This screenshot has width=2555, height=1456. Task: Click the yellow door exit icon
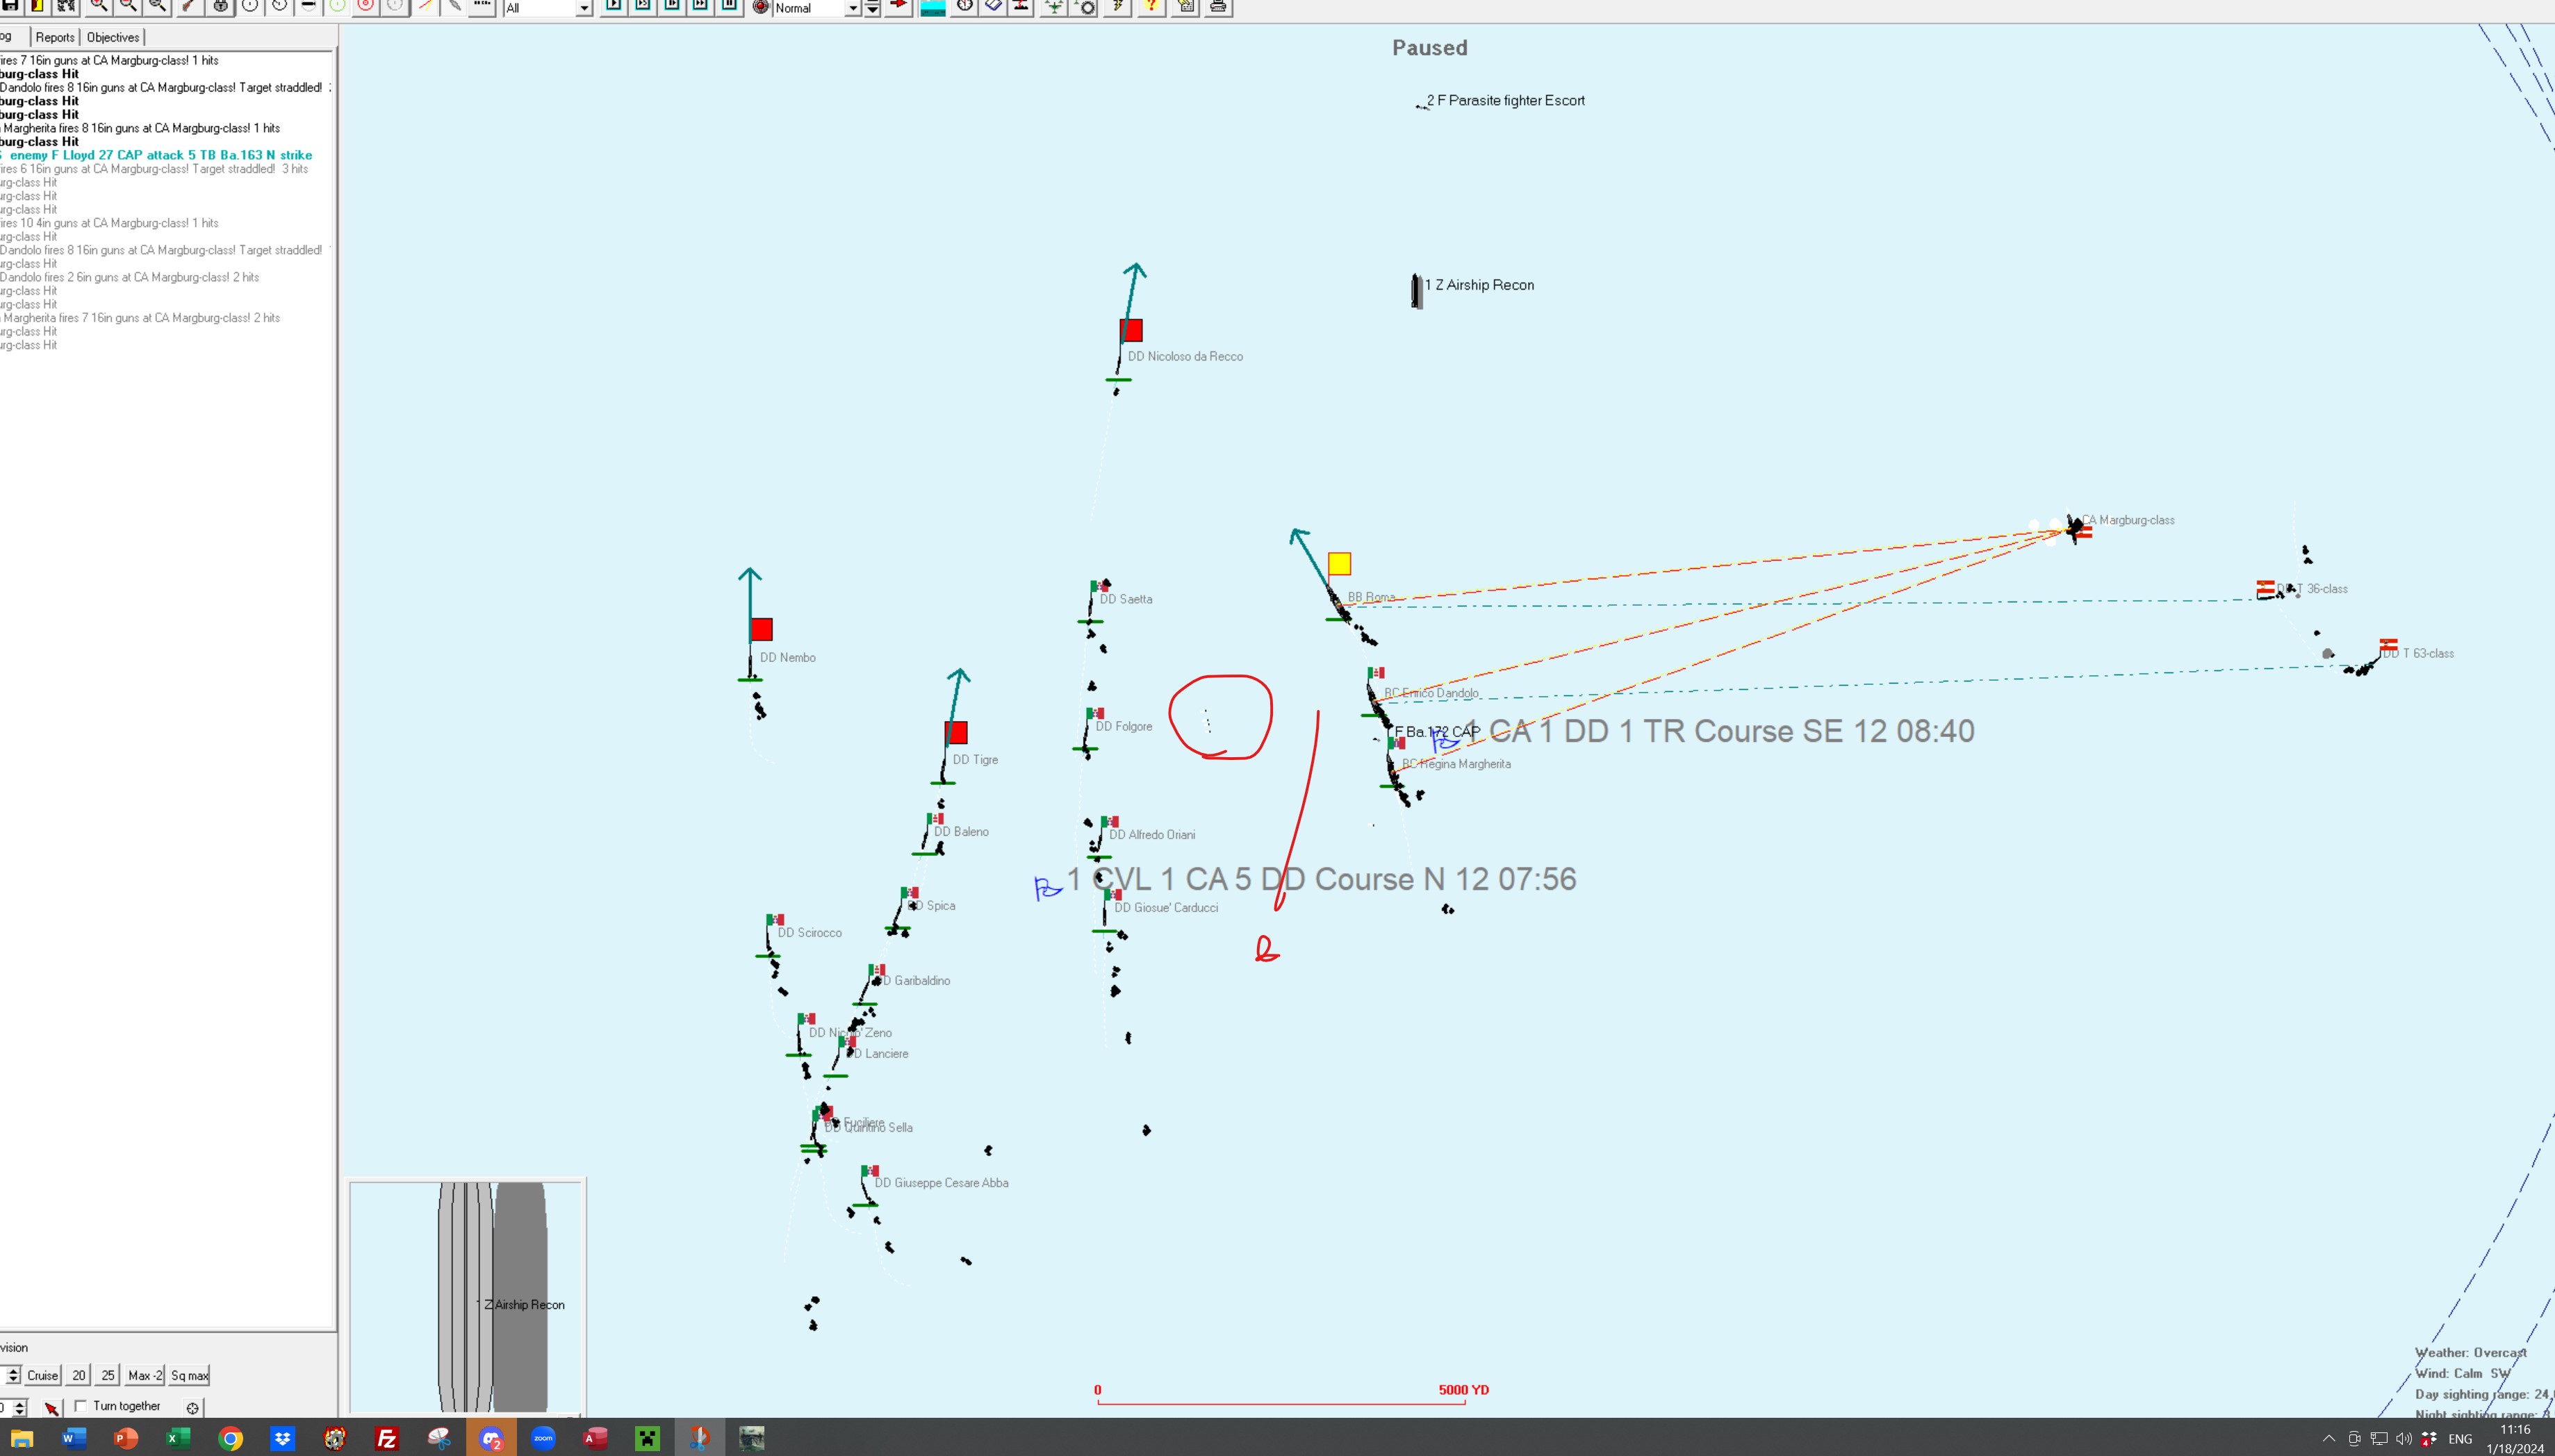[x=37, y=6]
